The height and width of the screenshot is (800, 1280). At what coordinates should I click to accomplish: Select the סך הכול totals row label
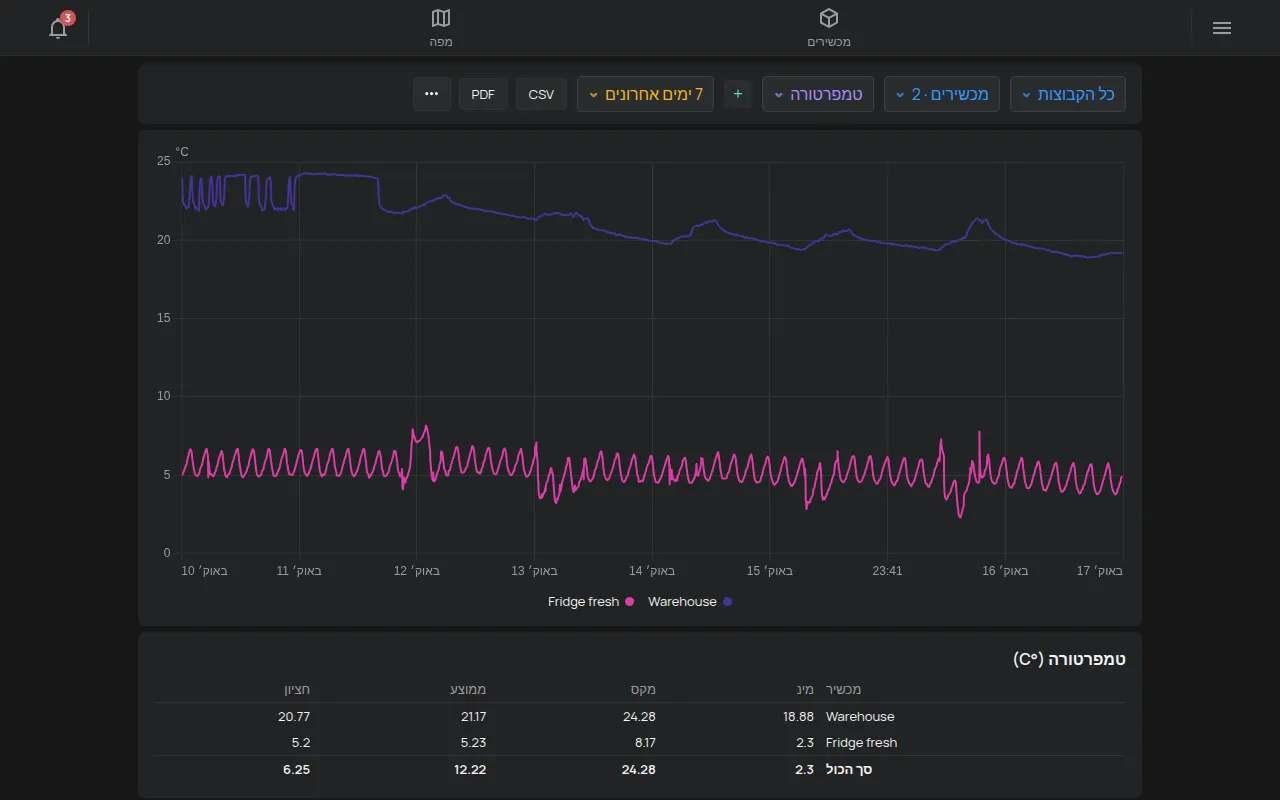coord(849,770)
